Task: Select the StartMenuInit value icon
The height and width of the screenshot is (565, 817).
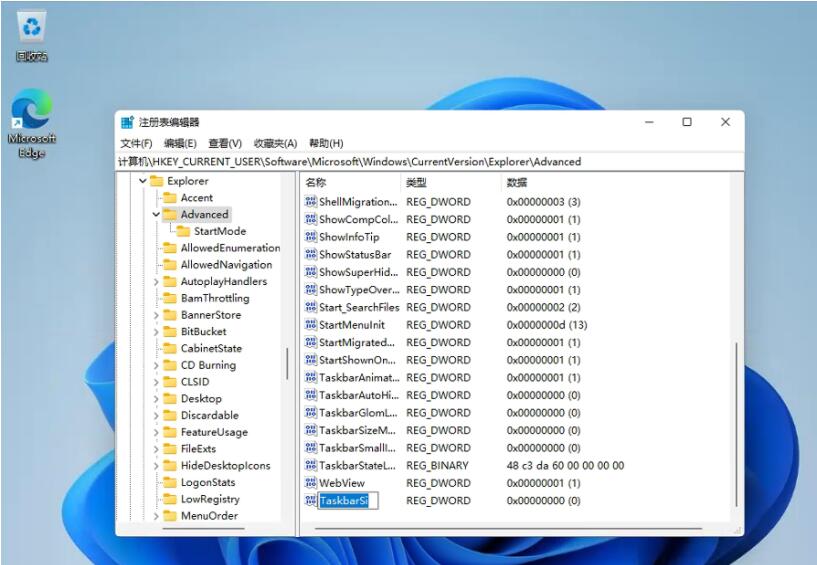Action: (311, 324)
